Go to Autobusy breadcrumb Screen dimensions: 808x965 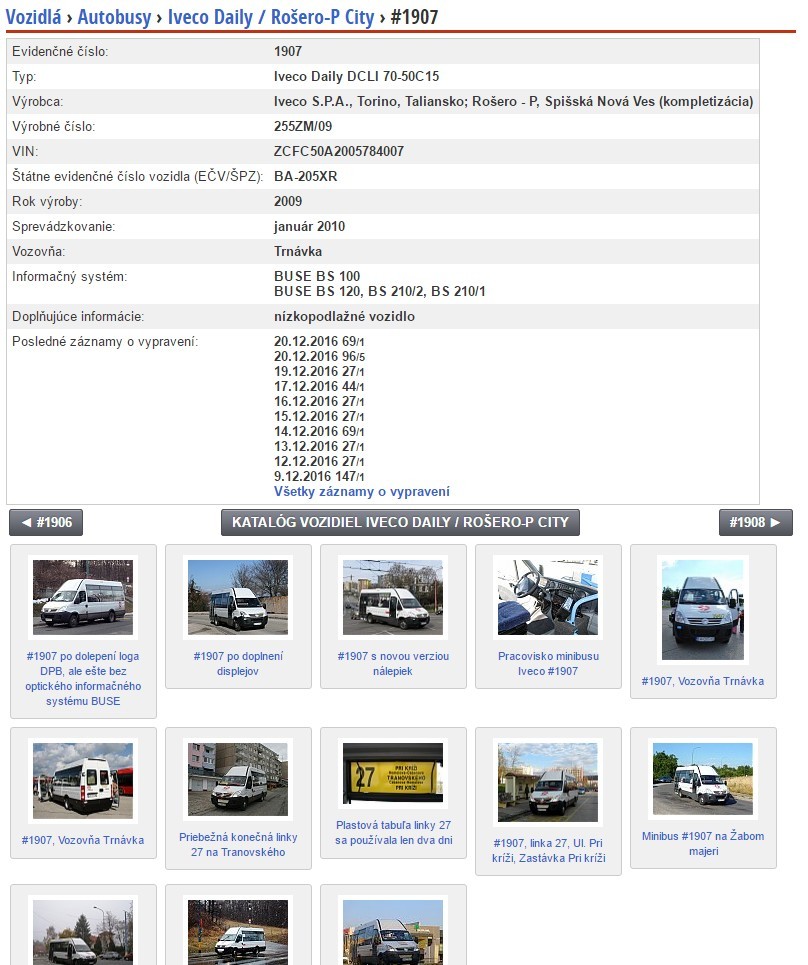click(114, 17)
